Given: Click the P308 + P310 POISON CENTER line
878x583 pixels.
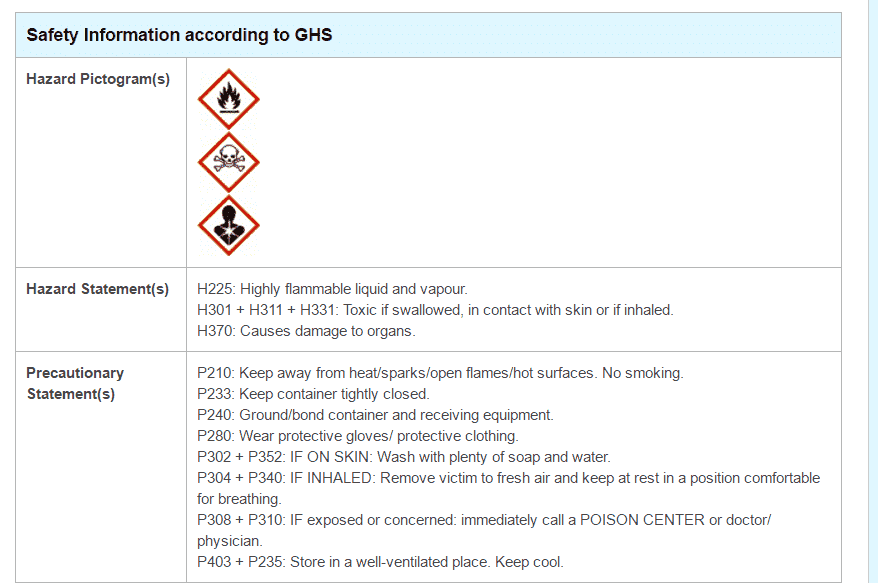Looking at the screenshot, I should click(484, 520).
